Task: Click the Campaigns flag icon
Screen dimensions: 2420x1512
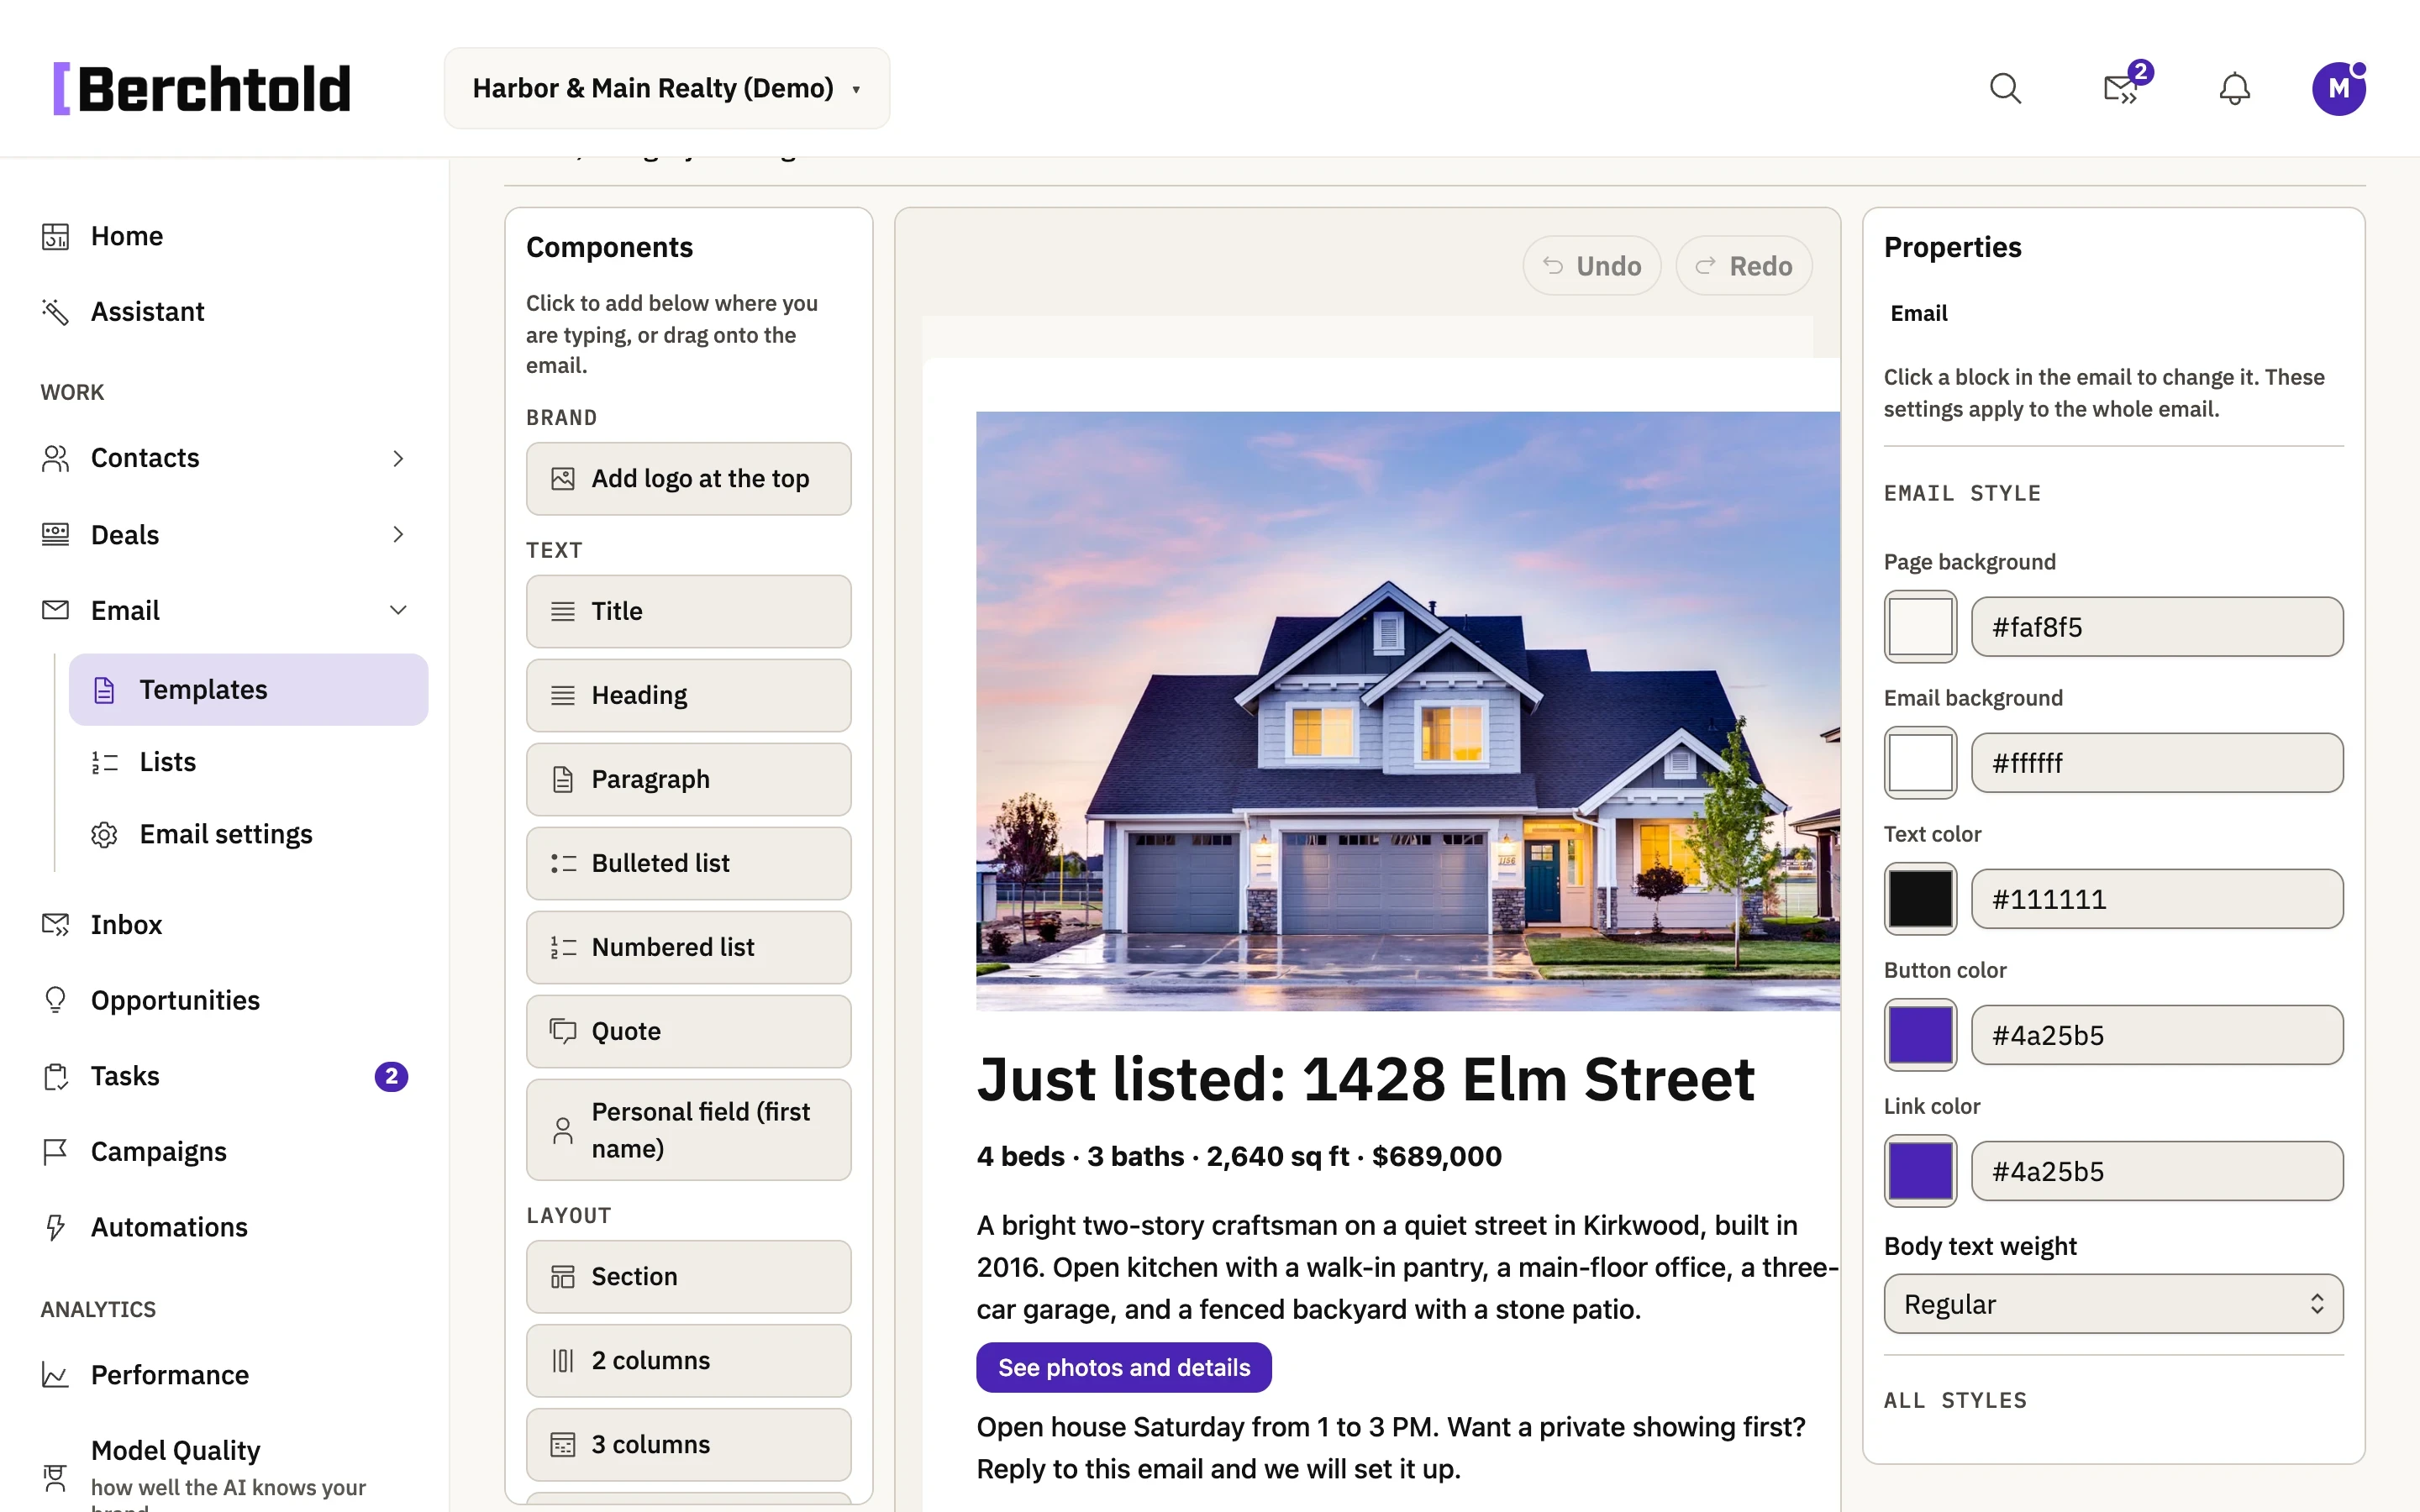Action: tap(55, 1152)
